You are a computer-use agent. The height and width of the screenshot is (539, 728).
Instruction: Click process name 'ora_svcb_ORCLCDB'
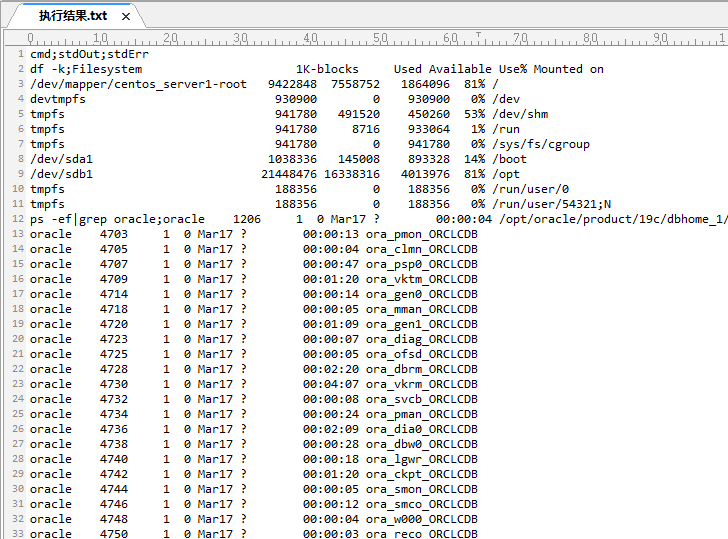422,399
